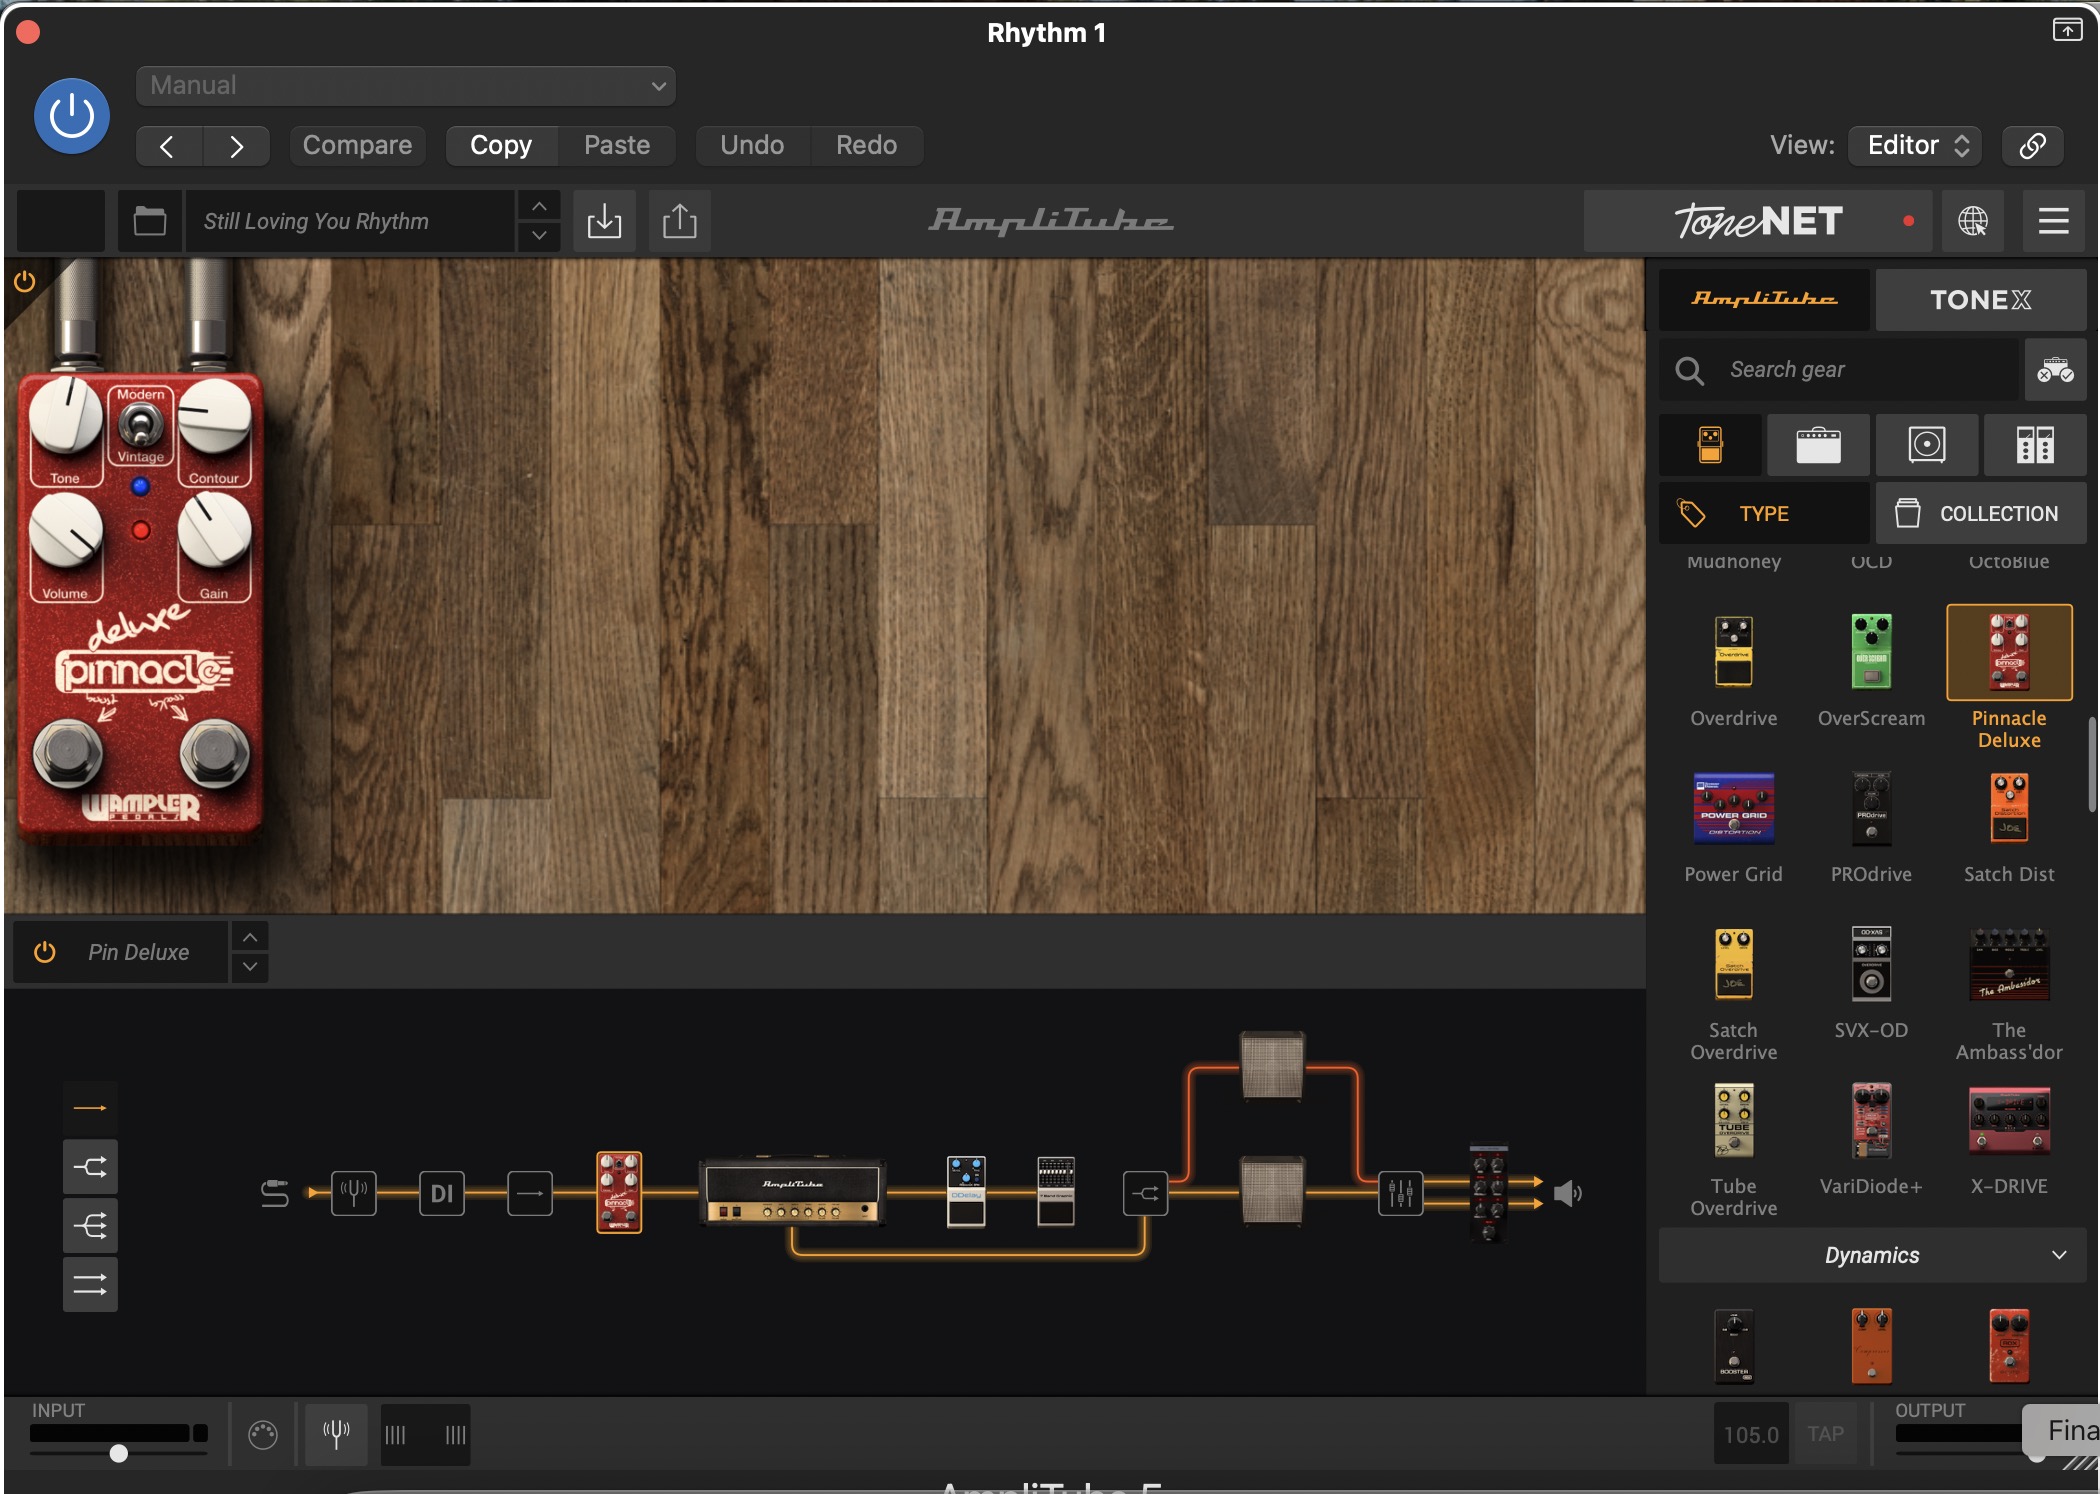The height and width of the screenshot is (1494, 2100).
Task: Select previous pedal with Pin Deluxe up chevron
Action: pyautogui.click(x=250, y=937)
